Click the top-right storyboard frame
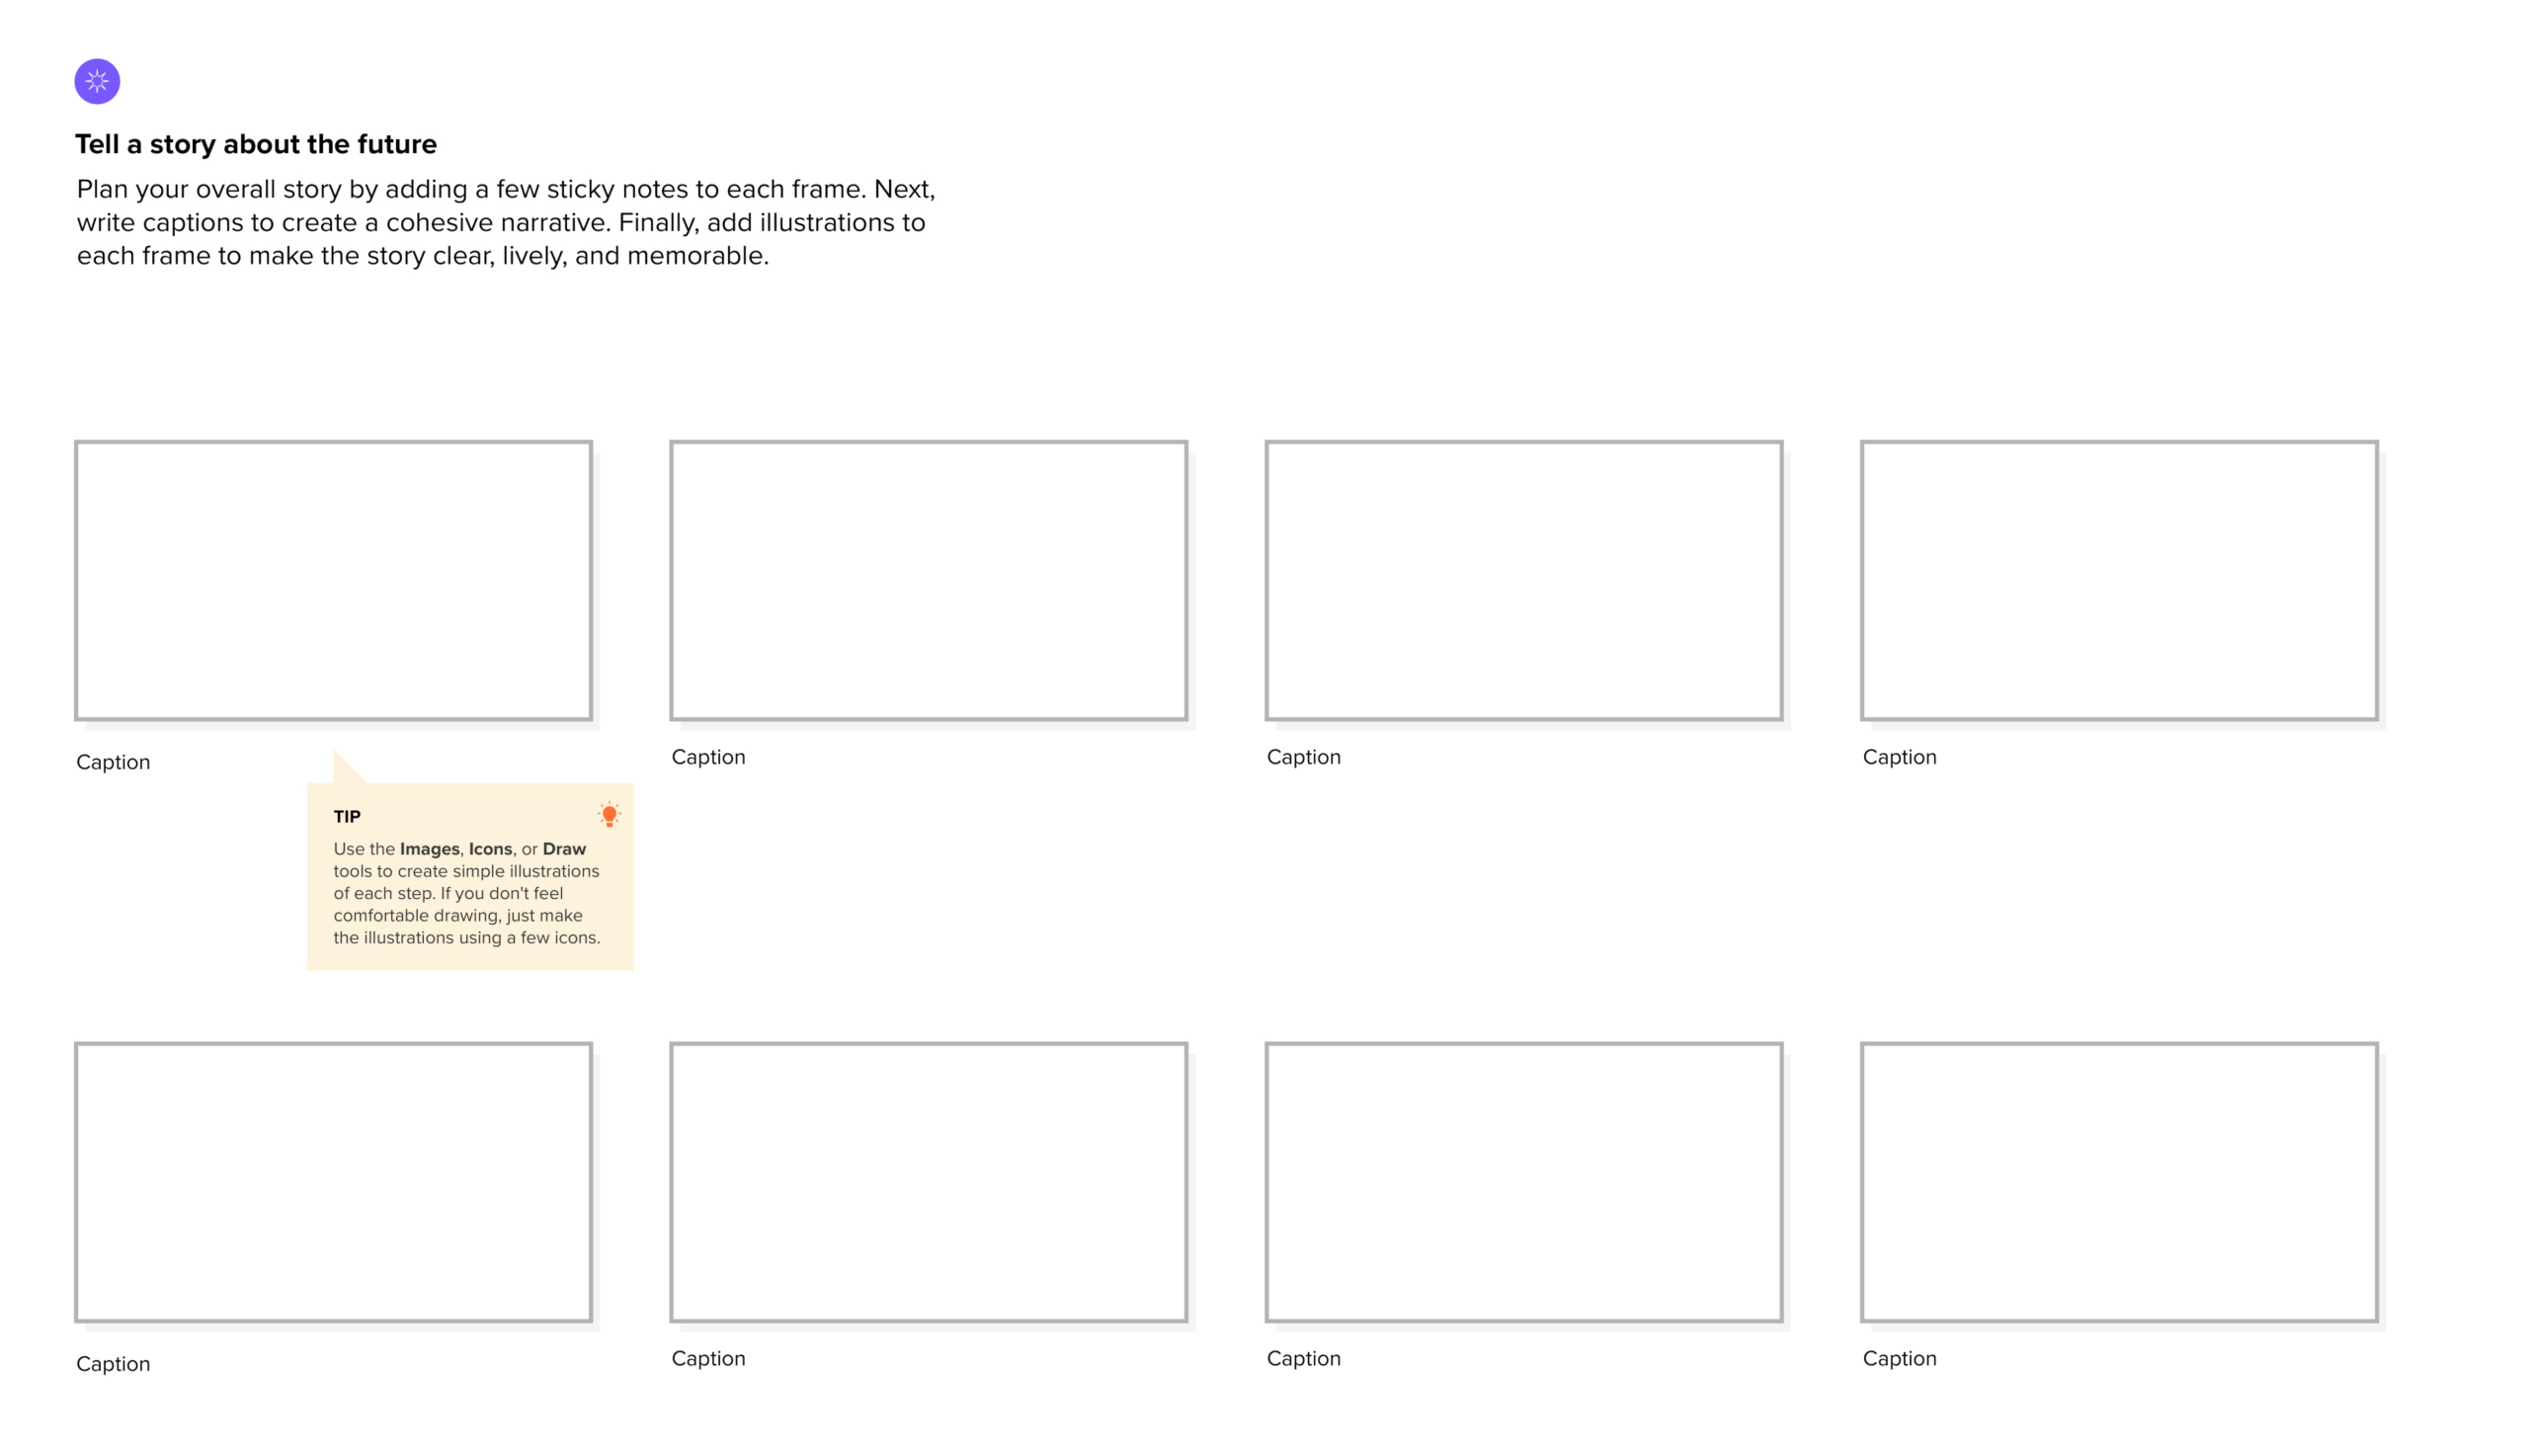The width and height of the screenshot is (2529, 1456). click(x=2121, y=580)
